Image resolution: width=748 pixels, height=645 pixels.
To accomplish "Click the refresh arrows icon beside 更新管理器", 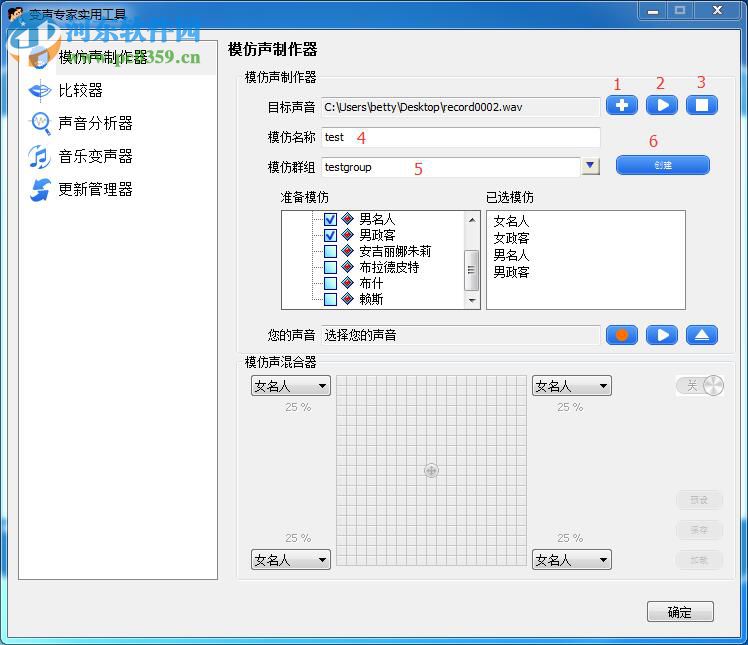I will 40,189.
